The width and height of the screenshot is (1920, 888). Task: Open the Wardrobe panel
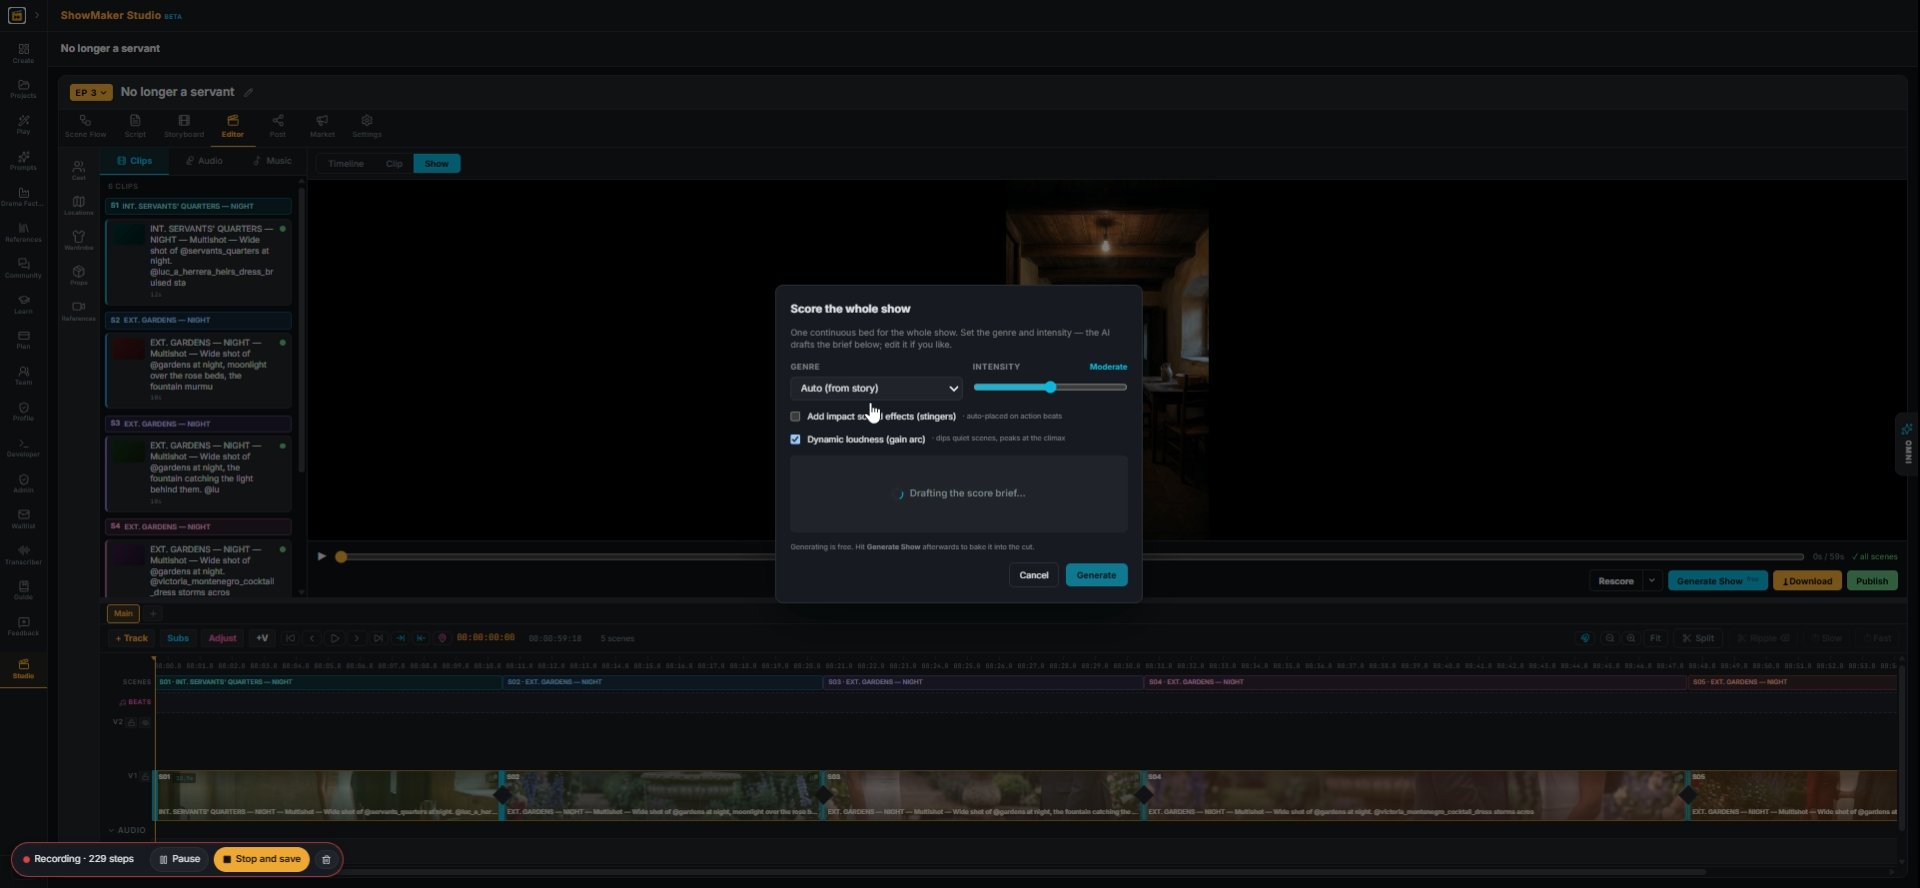[x=79, y=240]
